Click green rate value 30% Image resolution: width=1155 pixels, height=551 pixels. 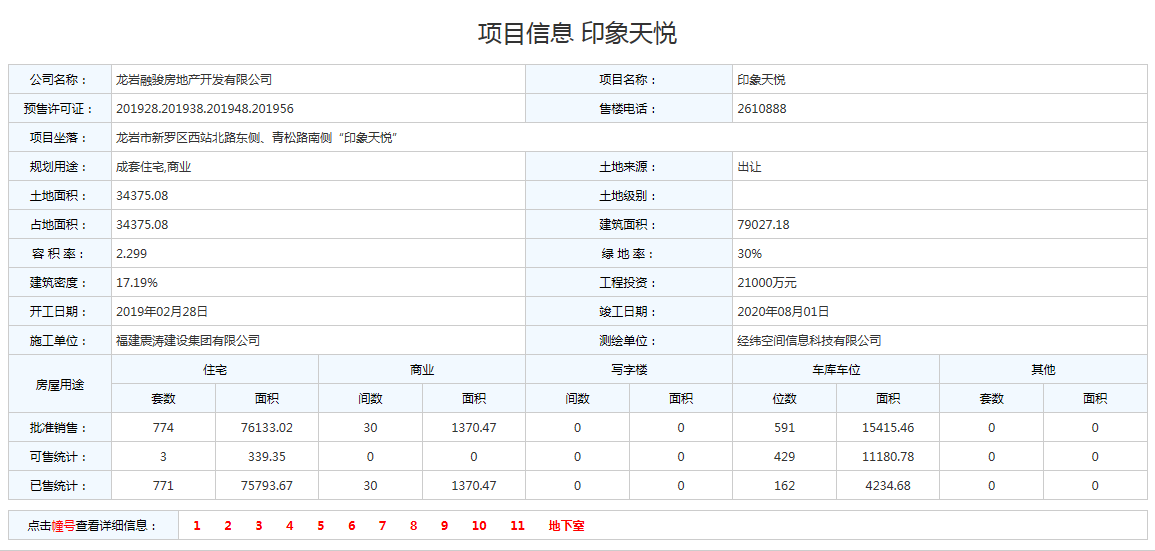click(749, 254)
